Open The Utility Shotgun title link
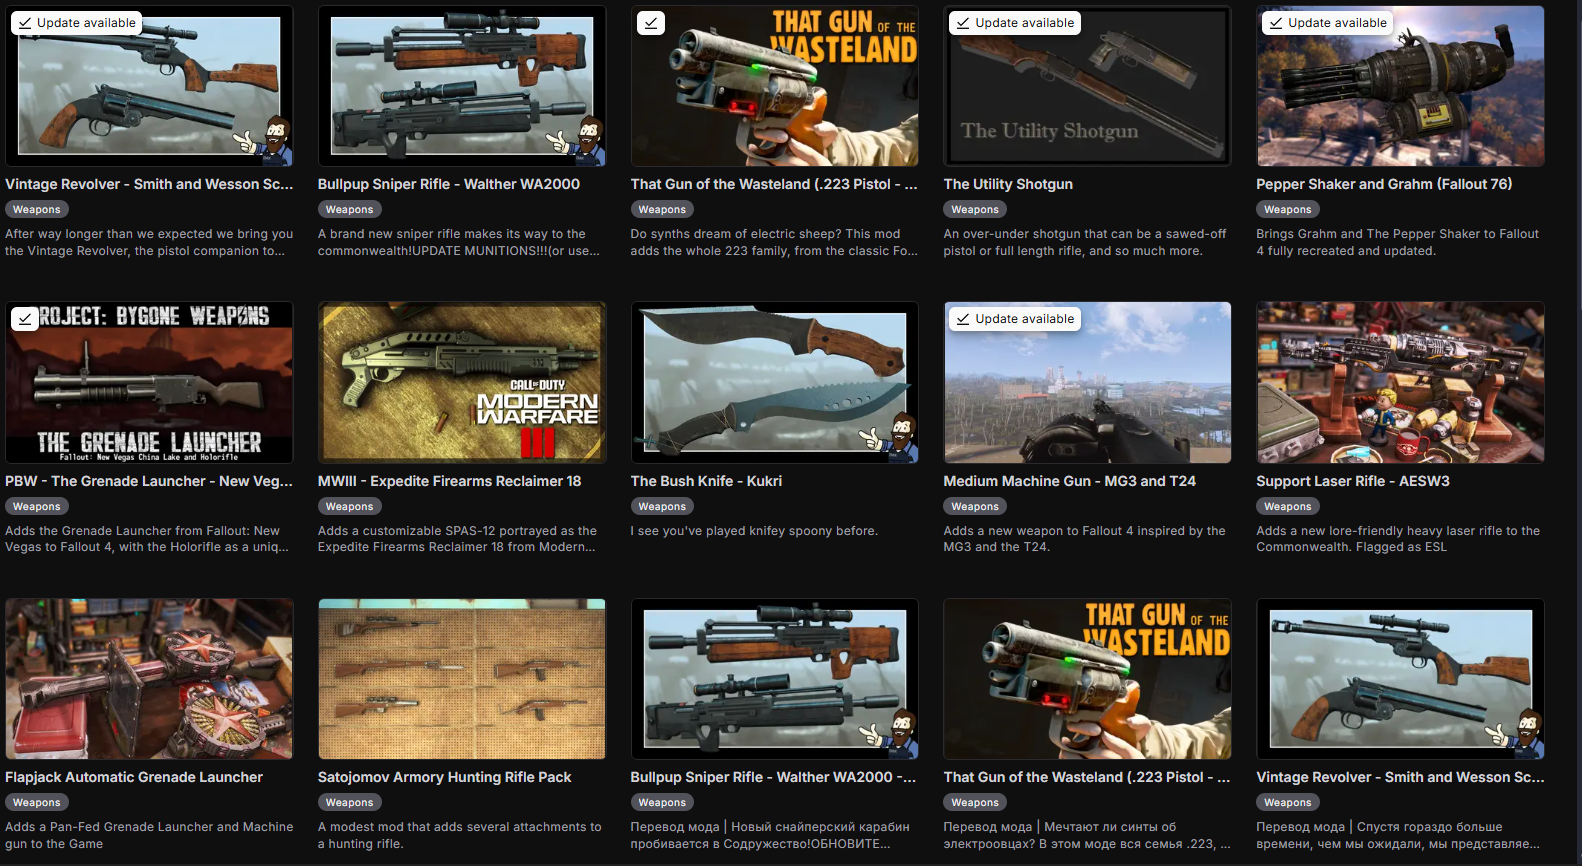 pos(1008,184)
